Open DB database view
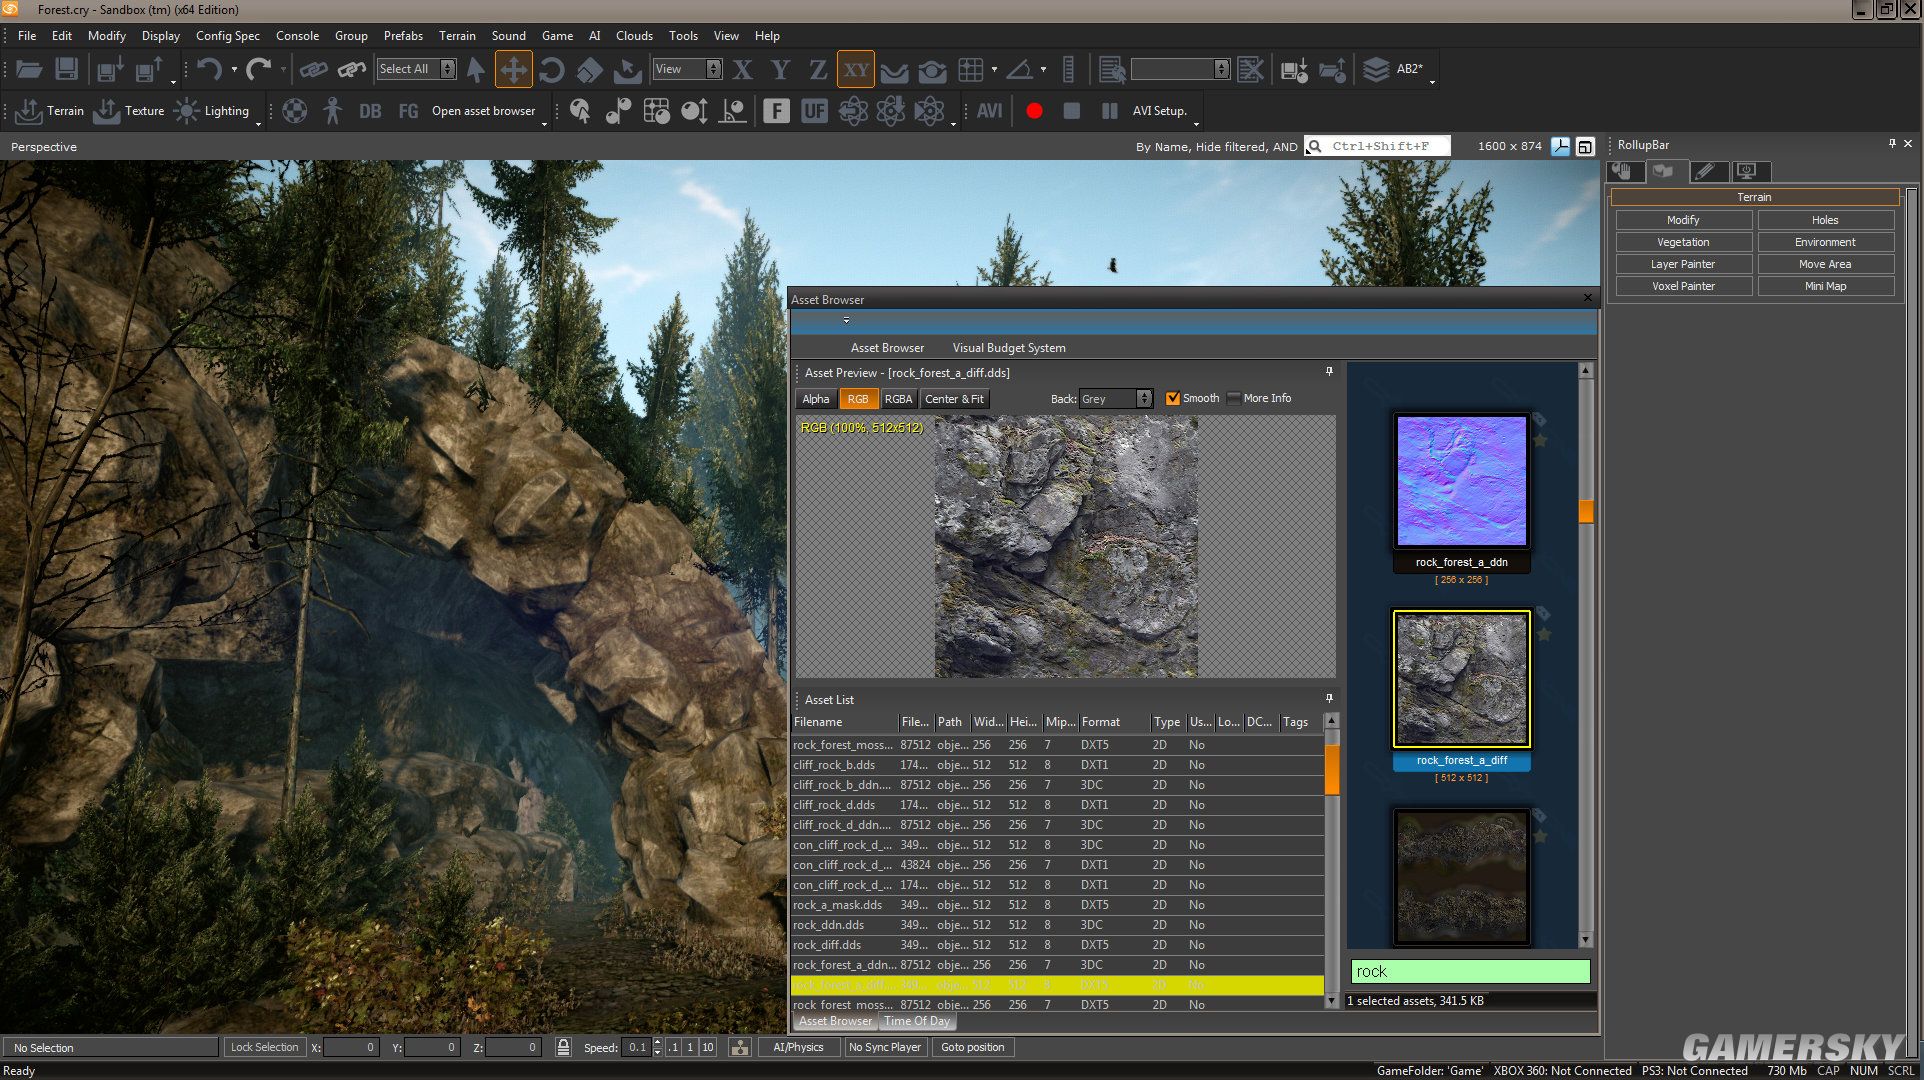 [x=370, y=111]
